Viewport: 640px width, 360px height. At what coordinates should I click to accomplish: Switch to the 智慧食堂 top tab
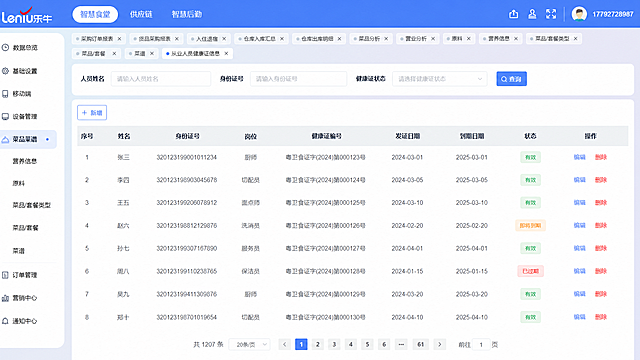pos(95,14)
